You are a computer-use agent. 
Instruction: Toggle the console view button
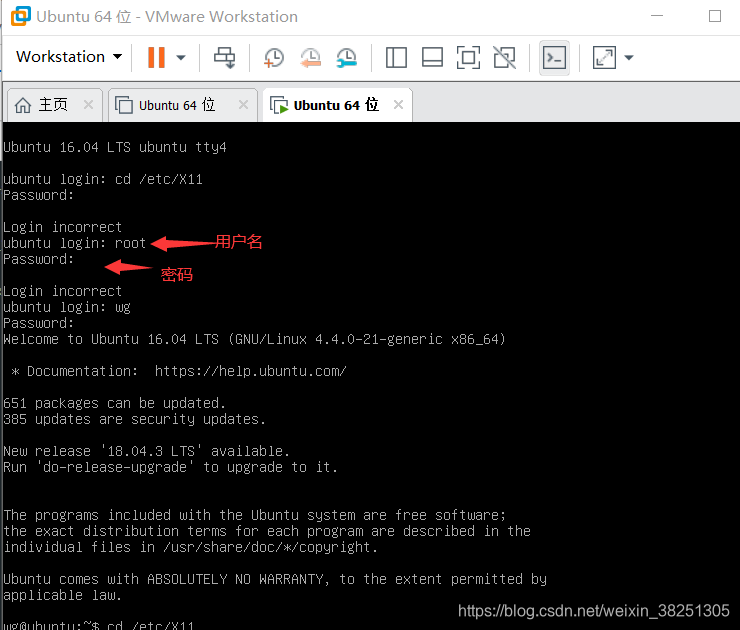tap(555, 58)
